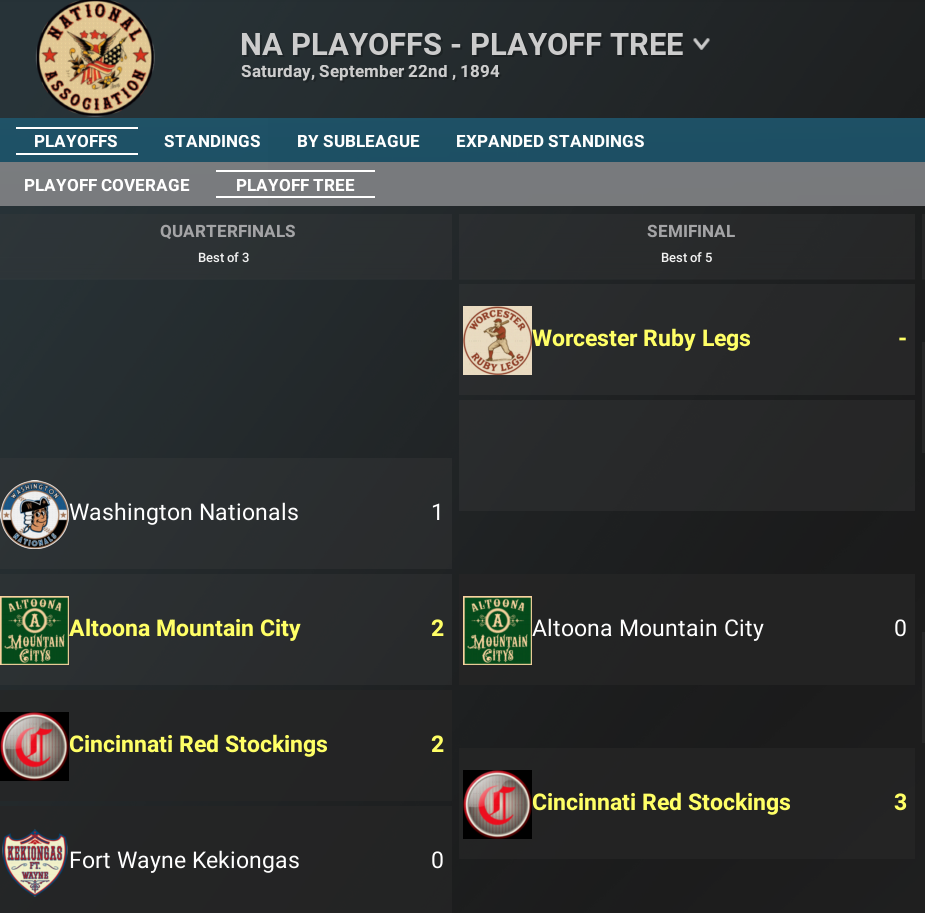The height and width of the screenshot is (913, 925).
Task: Click the Worcester Ruby Legs team logo
Action: coord(497,339)
